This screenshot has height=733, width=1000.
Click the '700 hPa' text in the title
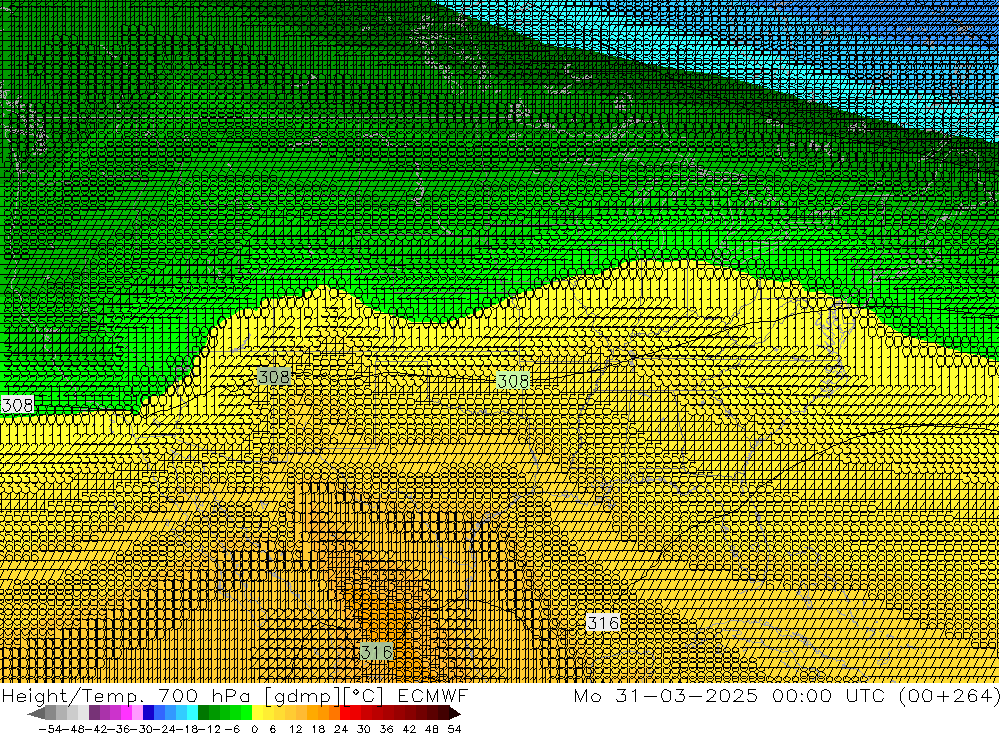tap(204, 695)
